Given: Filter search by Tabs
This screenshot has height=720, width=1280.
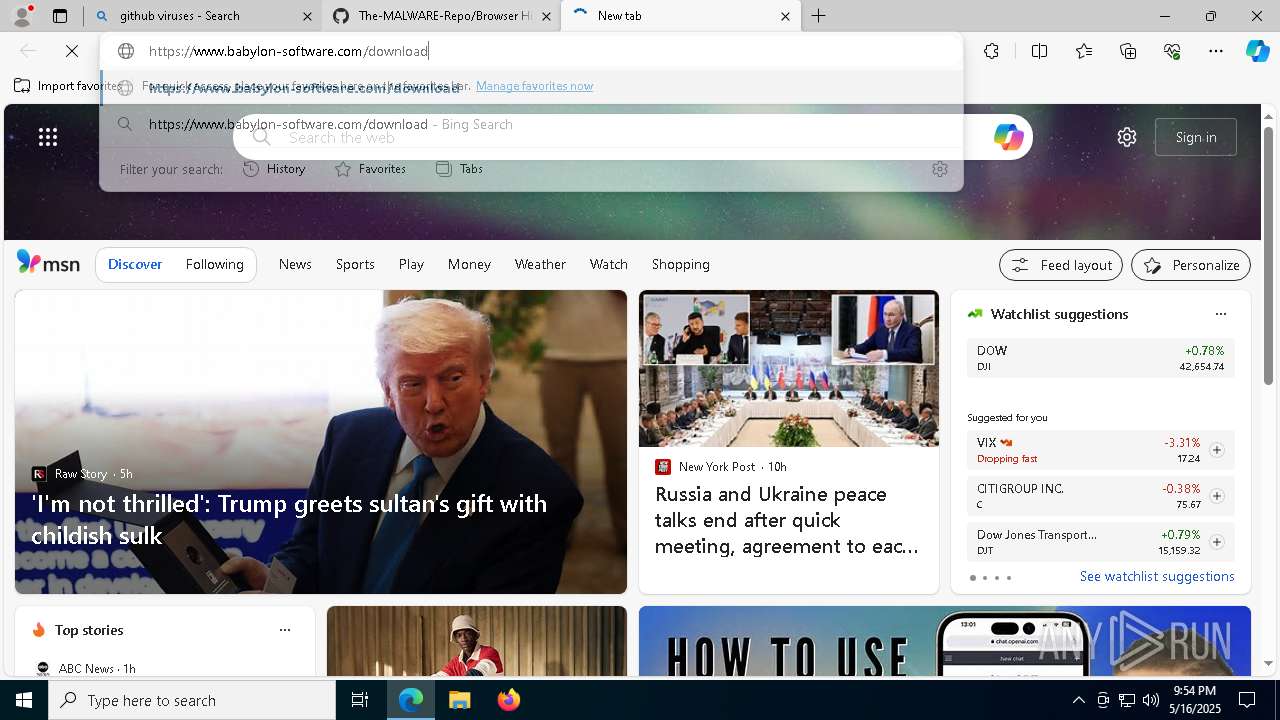Looking at the screenshot, I should coord(460,169).
